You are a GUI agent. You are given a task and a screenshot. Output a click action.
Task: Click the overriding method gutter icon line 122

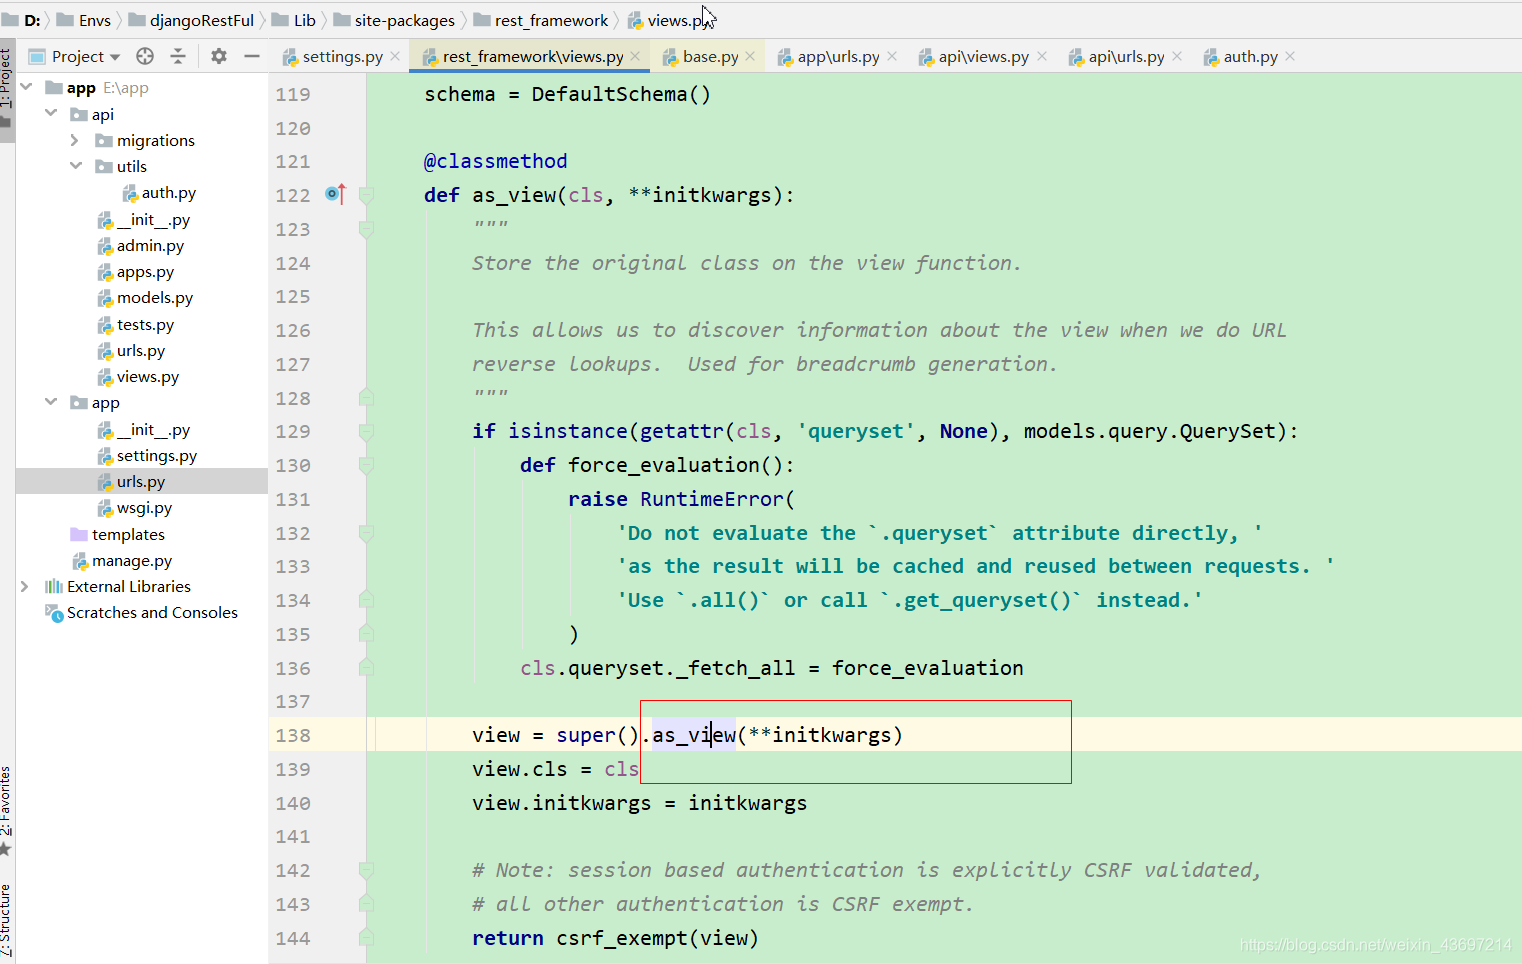tap(336, 194)
